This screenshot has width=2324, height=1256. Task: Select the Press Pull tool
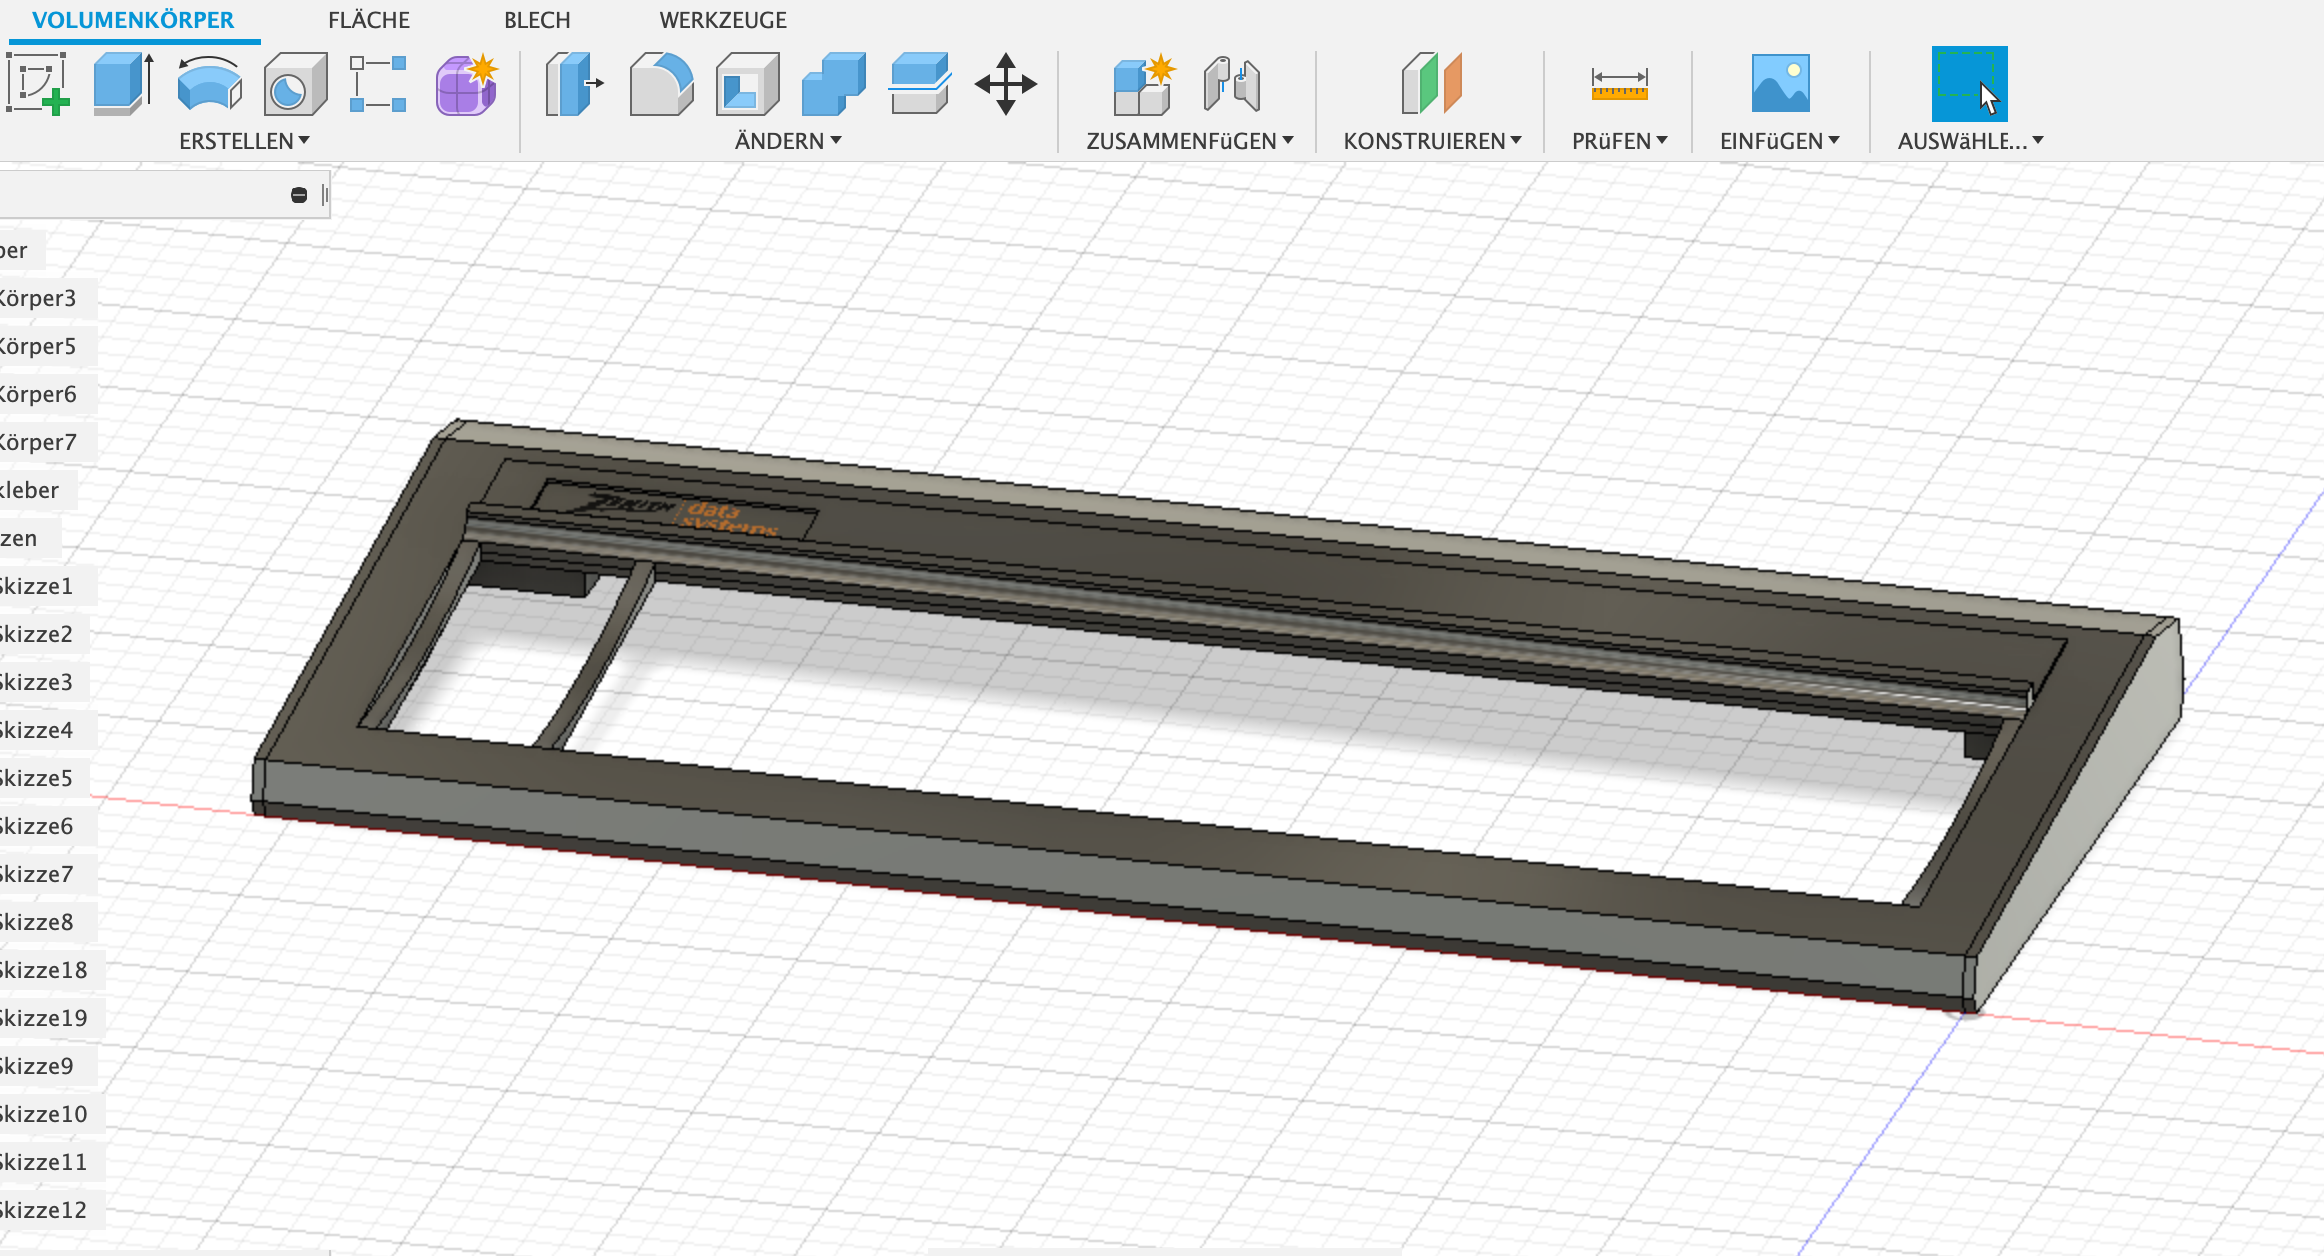click(x=574, y=84)
